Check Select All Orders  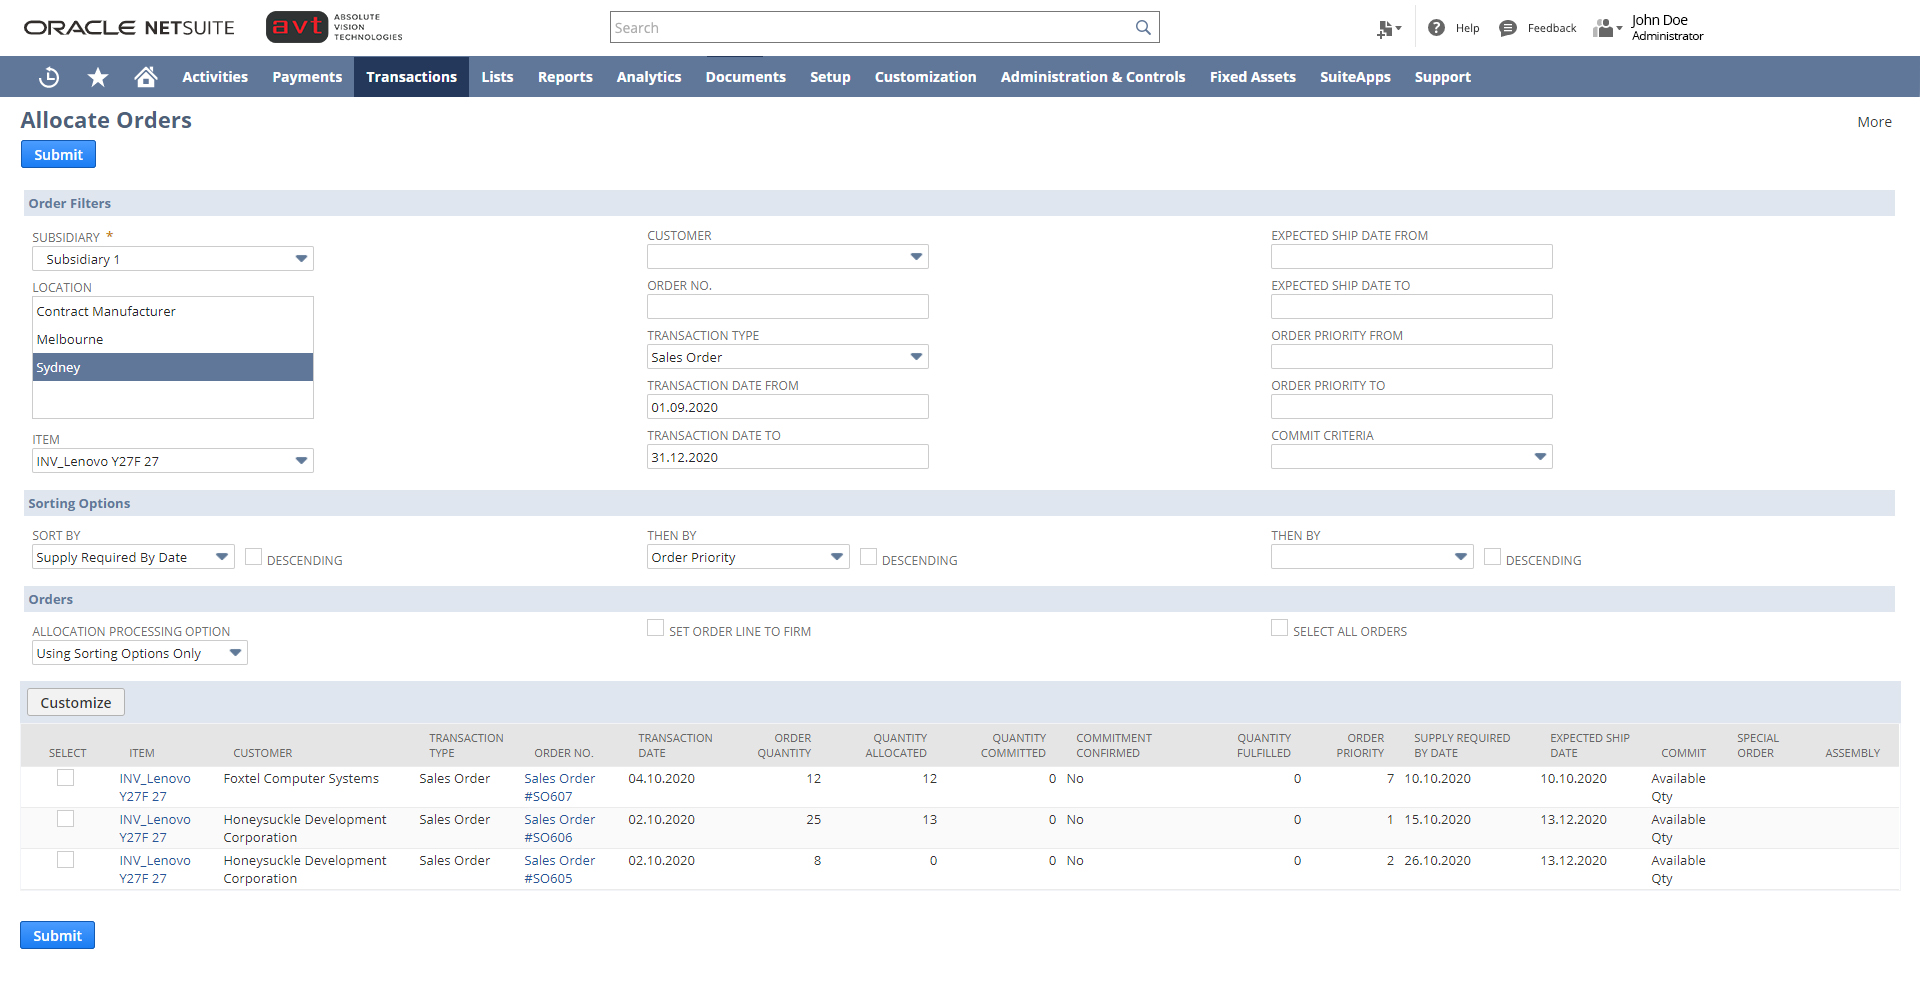click(x=1279, y=627)
